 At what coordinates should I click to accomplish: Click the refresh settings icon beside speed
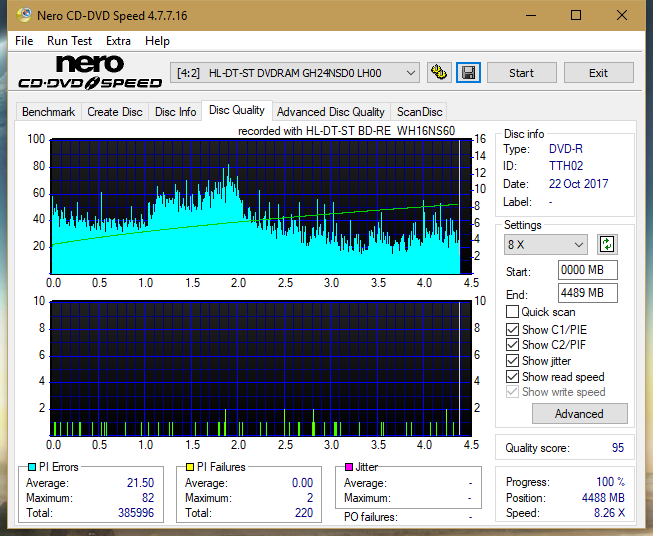click(x=607, y=244)
